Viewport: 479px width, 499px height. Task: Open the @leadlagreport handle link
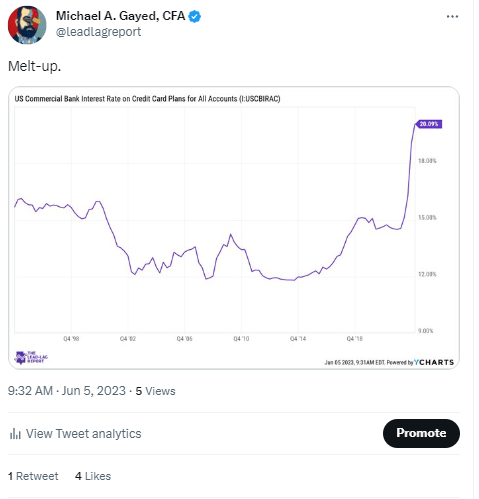pos(98,32)
